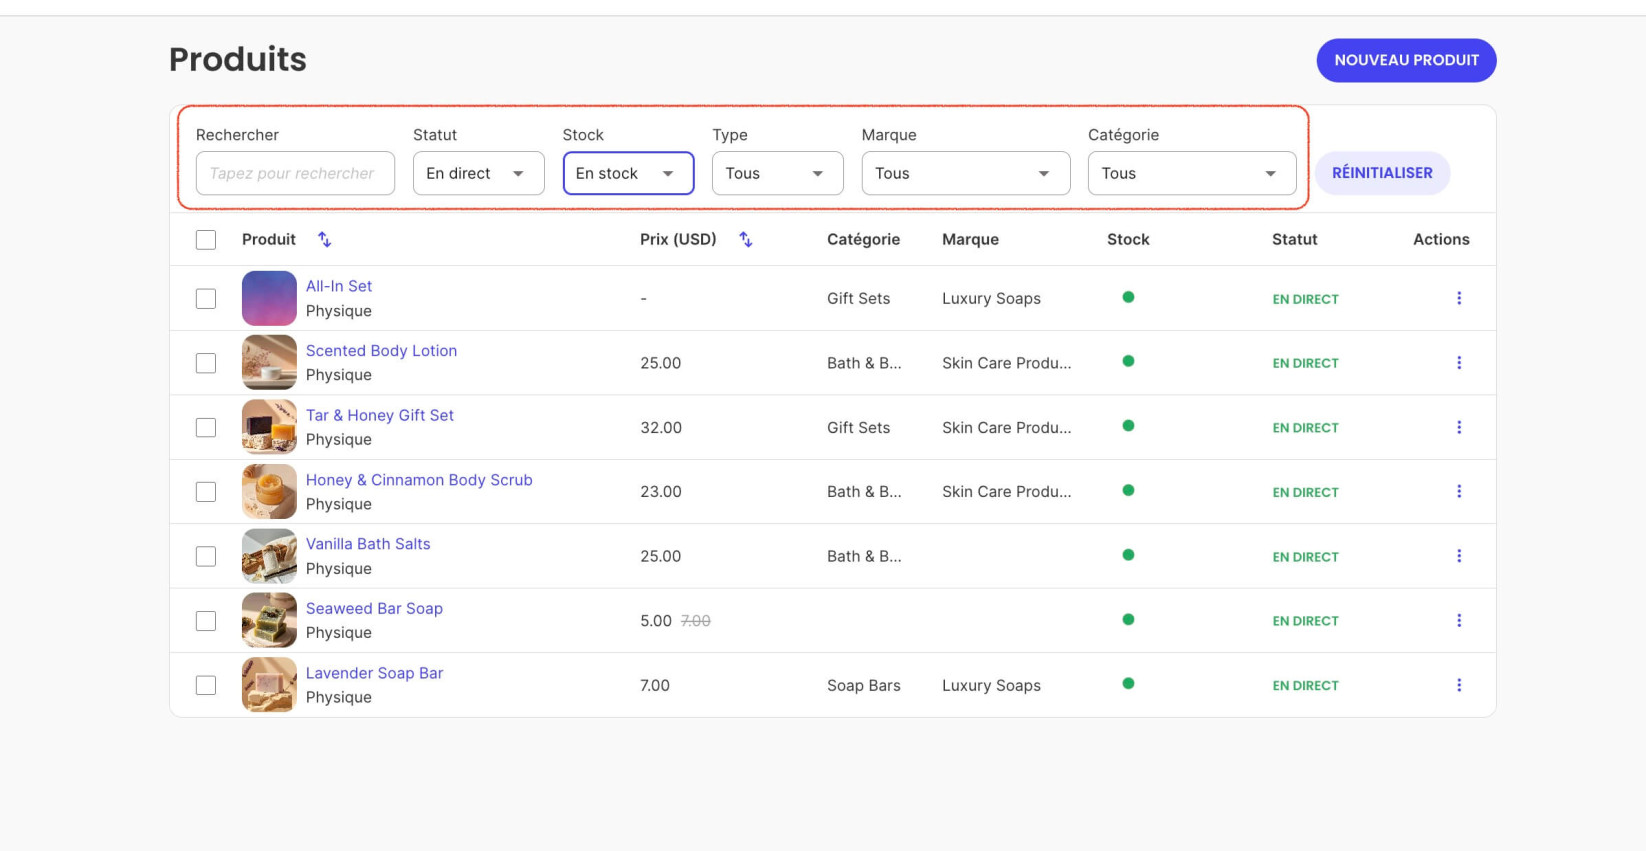Image resolution: width=1646 pixels, height=851 pixels.
Task: Sort by Produit column arrows
Action: [x=324, y=239]
